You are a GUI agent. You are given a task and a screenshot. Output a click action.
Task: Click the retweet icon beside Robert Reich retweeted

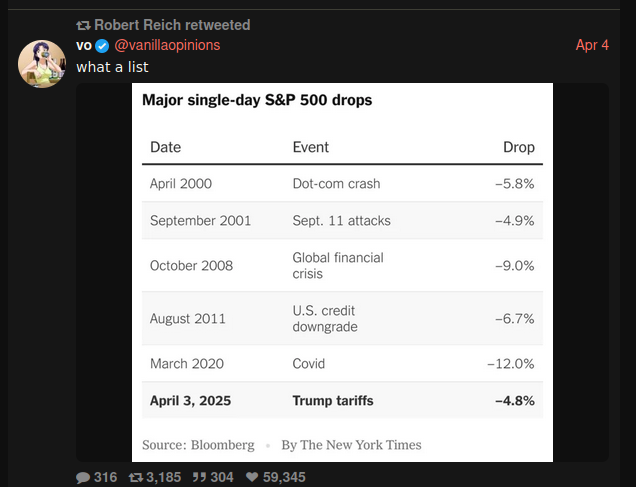(x=83, y=26)
